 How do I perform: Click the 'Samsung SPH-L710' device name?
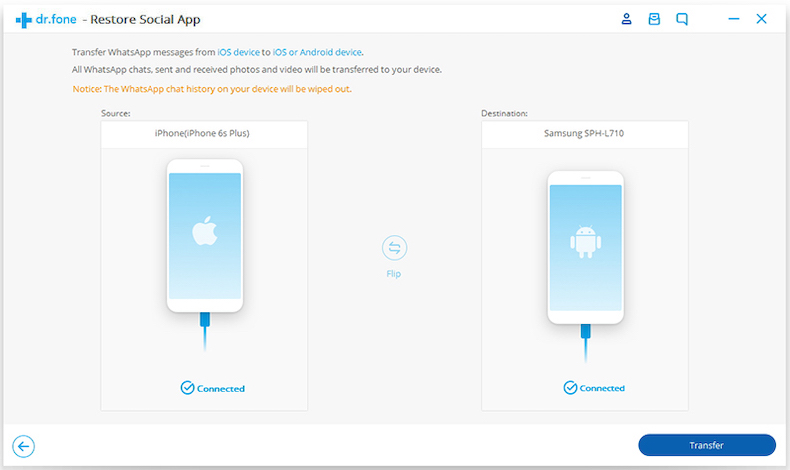click(x=584, y=133)
